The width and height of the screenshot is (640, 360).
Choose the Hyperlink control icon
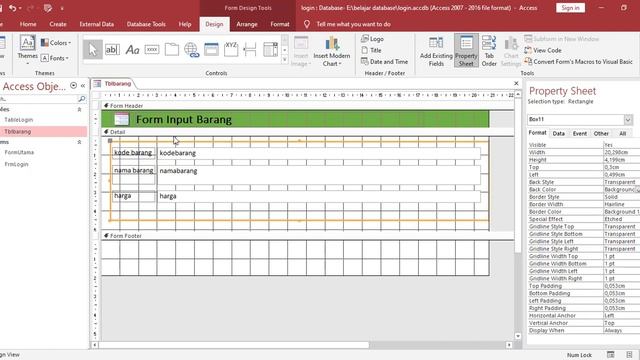(191, 50)
